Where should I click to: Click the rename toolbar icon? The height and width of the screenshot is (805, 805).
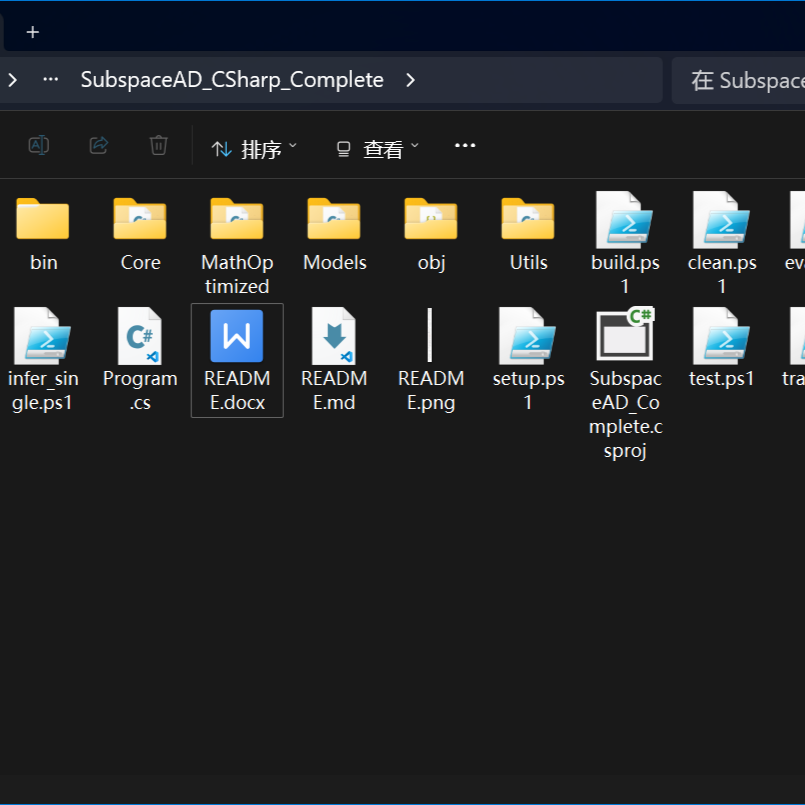(x=38, y=146)
